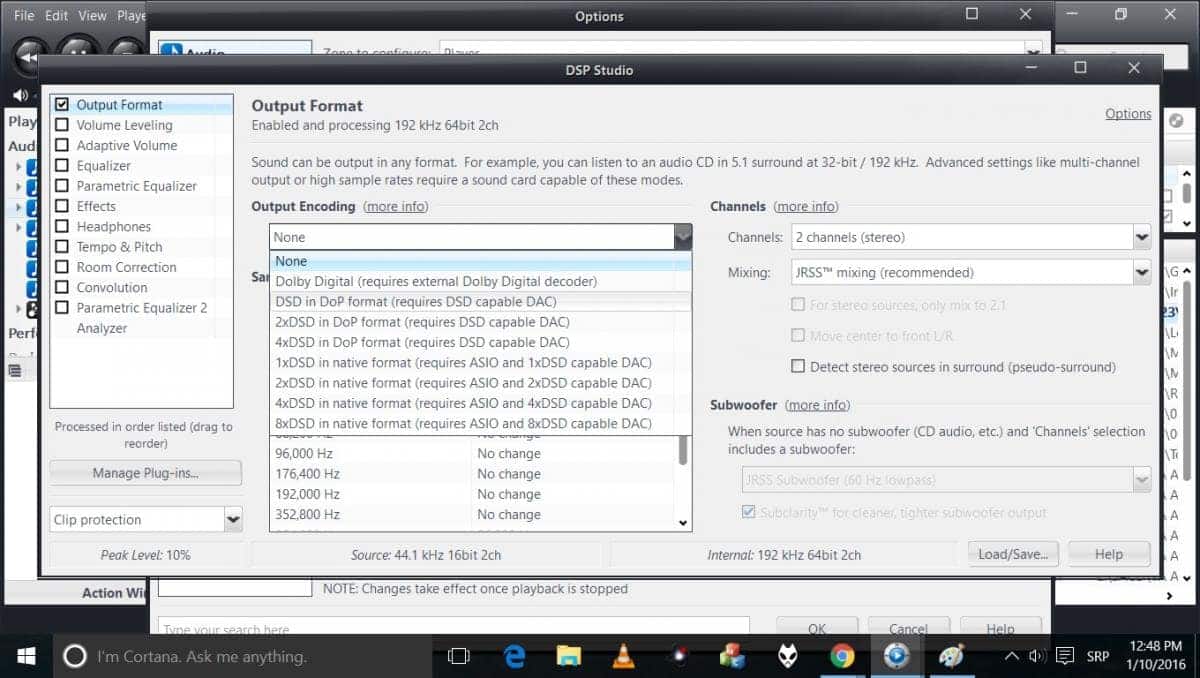Image resolution: width=1200 pixels, height=678 pixels.
Task: Check Detect stereo sources in surround
Action: click(x=798, y=367)
